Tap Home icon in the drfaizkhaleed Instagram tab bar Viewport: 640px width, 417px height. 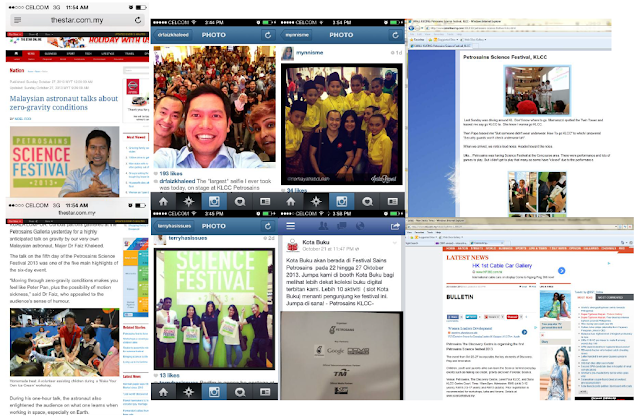pos(163,201)
